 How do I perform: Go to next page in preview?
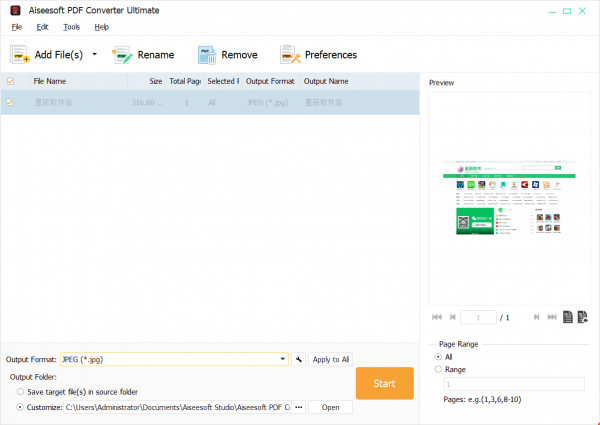[536, 317]
